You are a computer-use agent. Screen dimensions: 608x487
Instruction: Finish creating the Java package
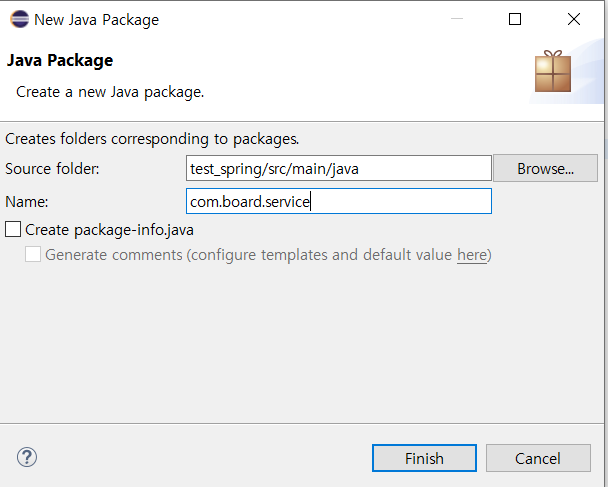pyautogui.click(x=424, y=458)
